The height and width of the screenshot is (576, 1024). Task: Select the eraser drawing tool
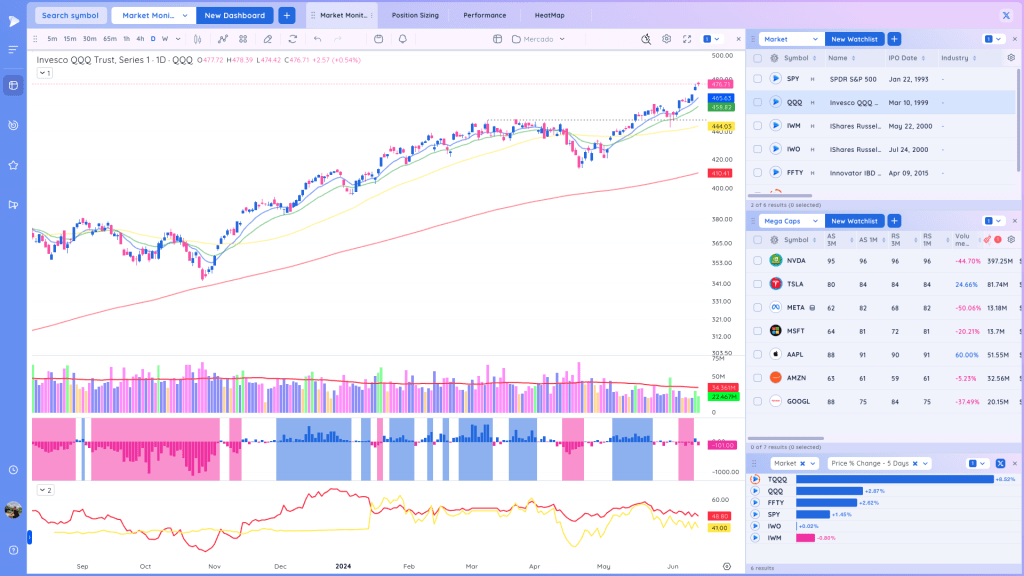[268, 39]
